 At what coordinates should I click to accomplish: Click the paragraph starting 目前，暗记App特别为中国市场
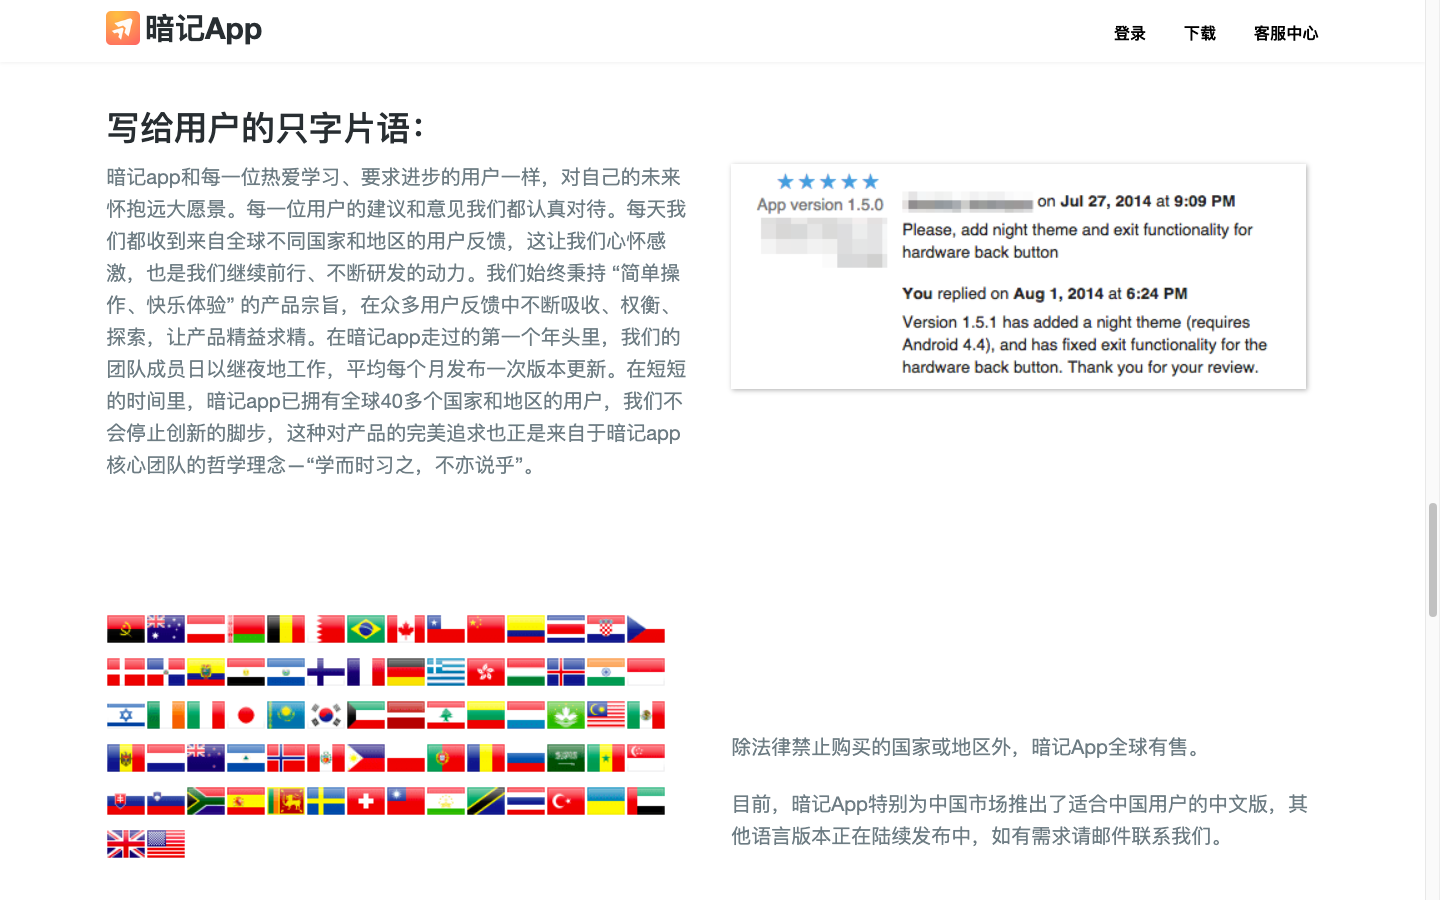[x=1019, y=820]
